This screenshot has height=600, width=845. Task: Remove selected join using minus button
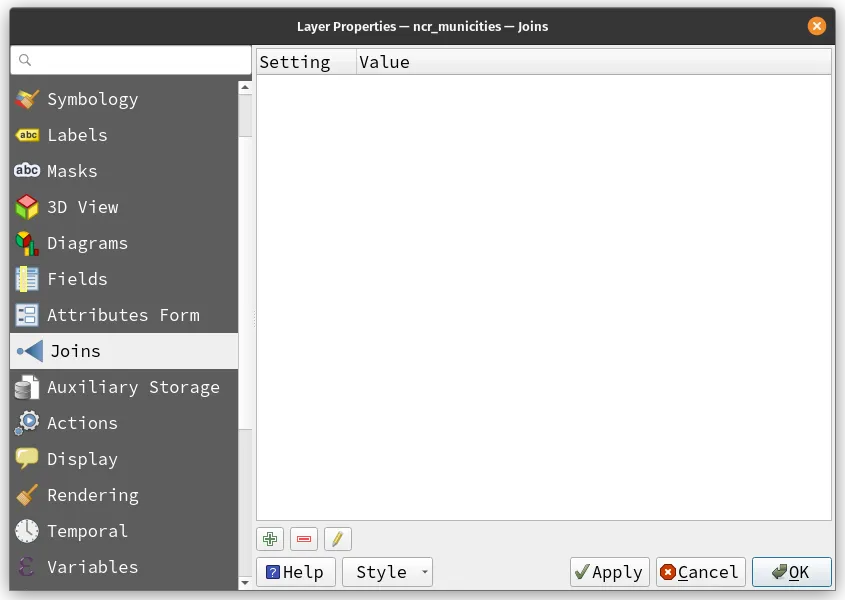point(303,538)
